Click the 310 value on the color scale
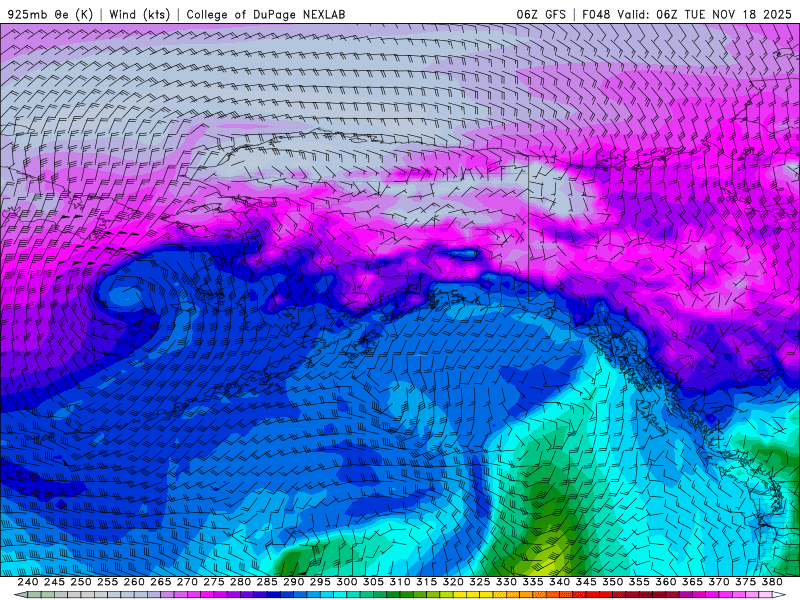Image resolution: width=800 pixels, height=600 pixels. (x=399, y=582)
